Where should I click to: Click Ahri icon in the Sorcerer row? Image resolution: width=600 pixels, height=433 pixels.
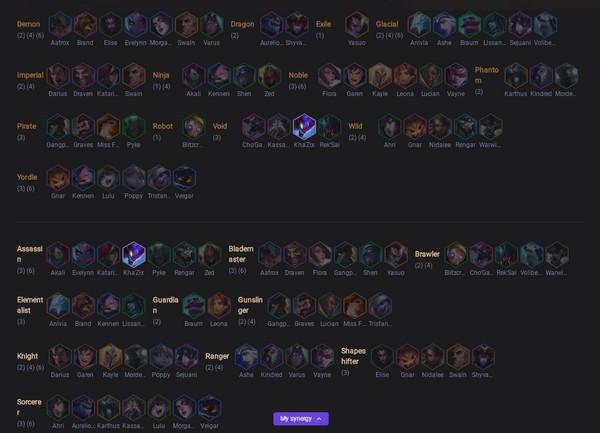pos(58,408)
